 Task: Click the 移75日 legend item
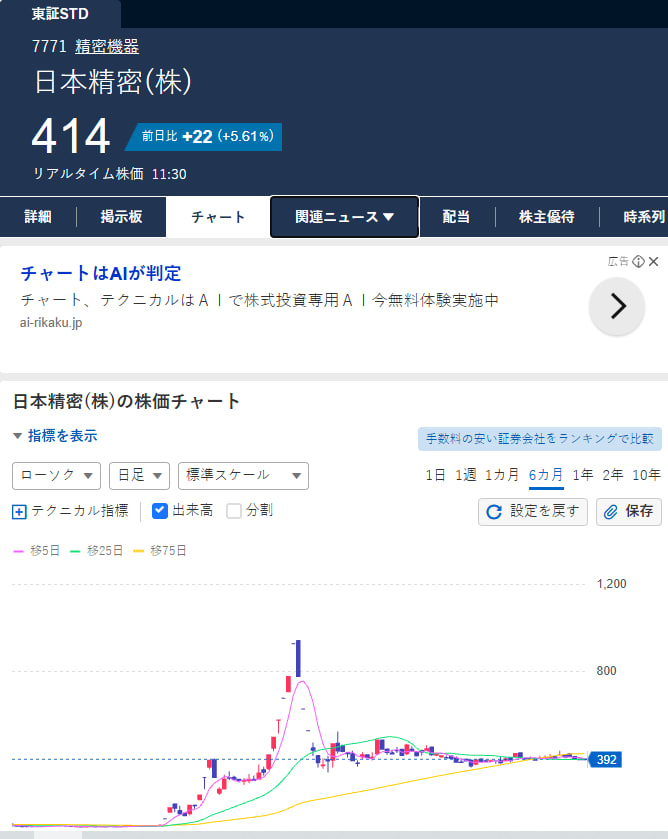160,551
